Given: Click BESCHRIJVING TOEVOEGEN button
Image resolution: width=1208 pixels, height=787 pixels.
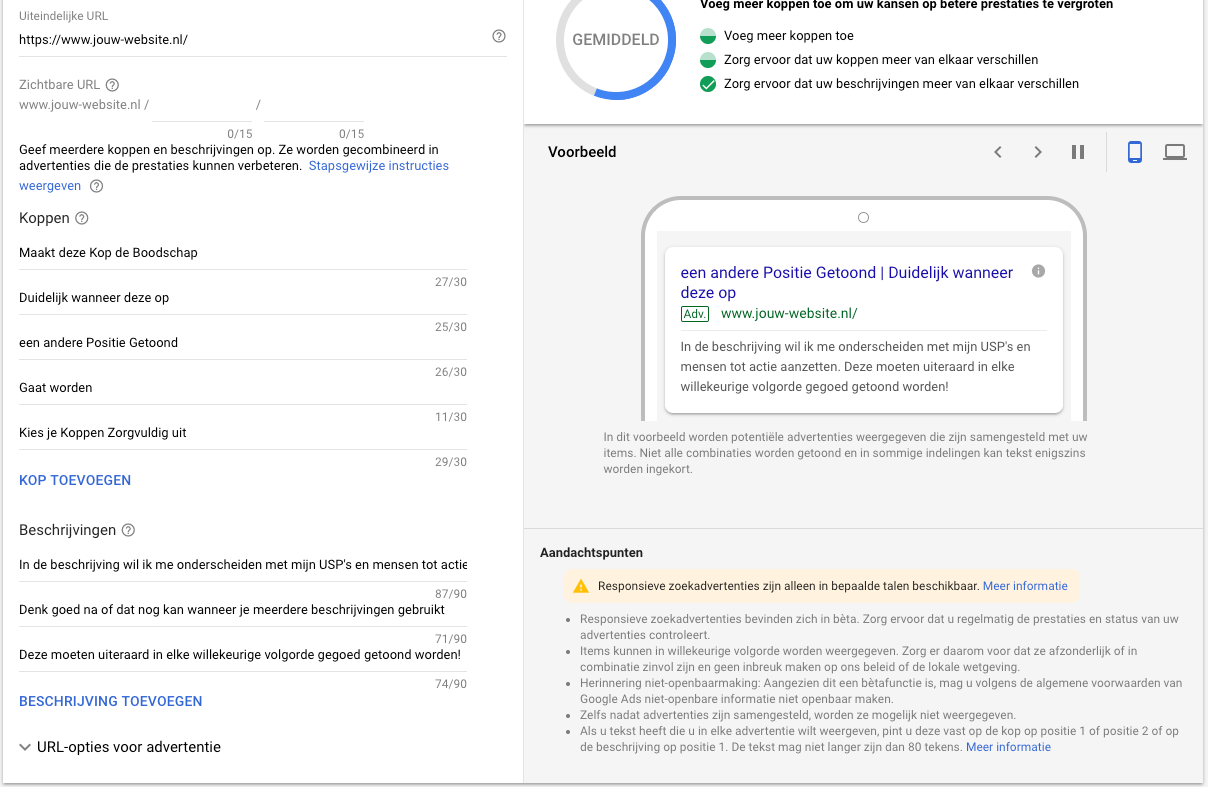Looking at the screenshot, I should 111,701.
